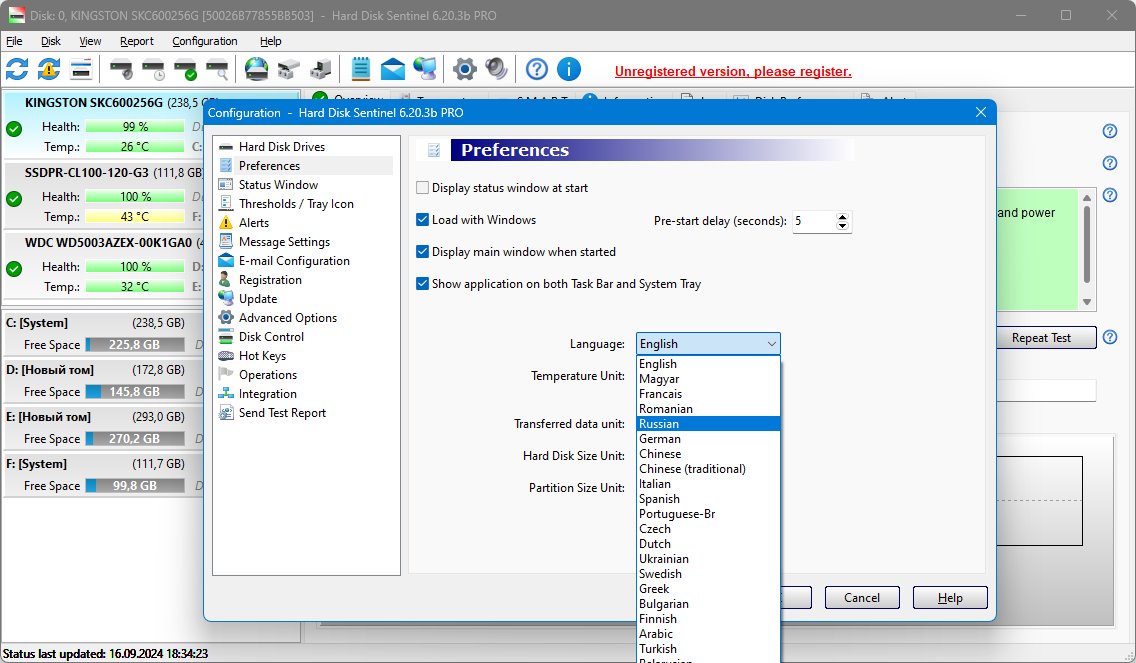Screen dimensions: 1136x663
Task: Uncheck Load with Windows
Action: (423, 220)
